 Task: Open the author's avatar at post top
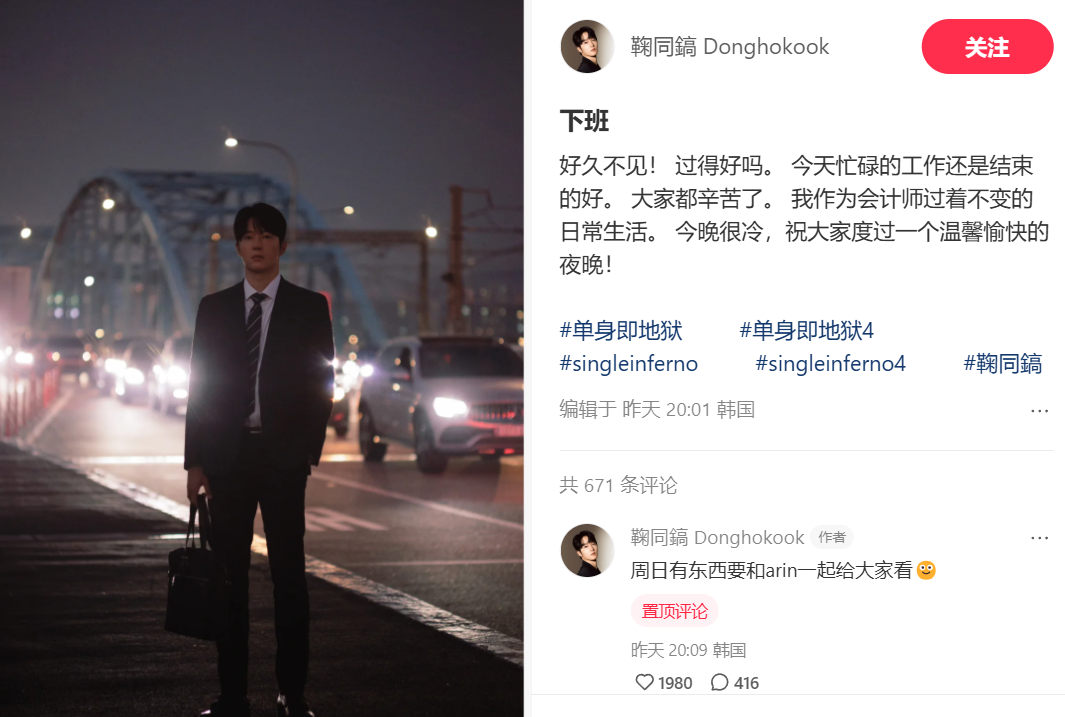(587, 46)
